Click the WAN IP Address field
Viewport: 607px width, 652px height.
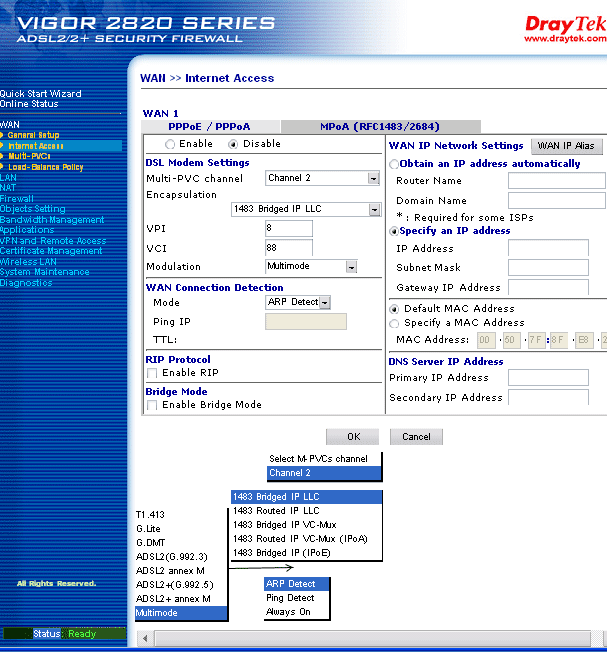coord(548,248)
